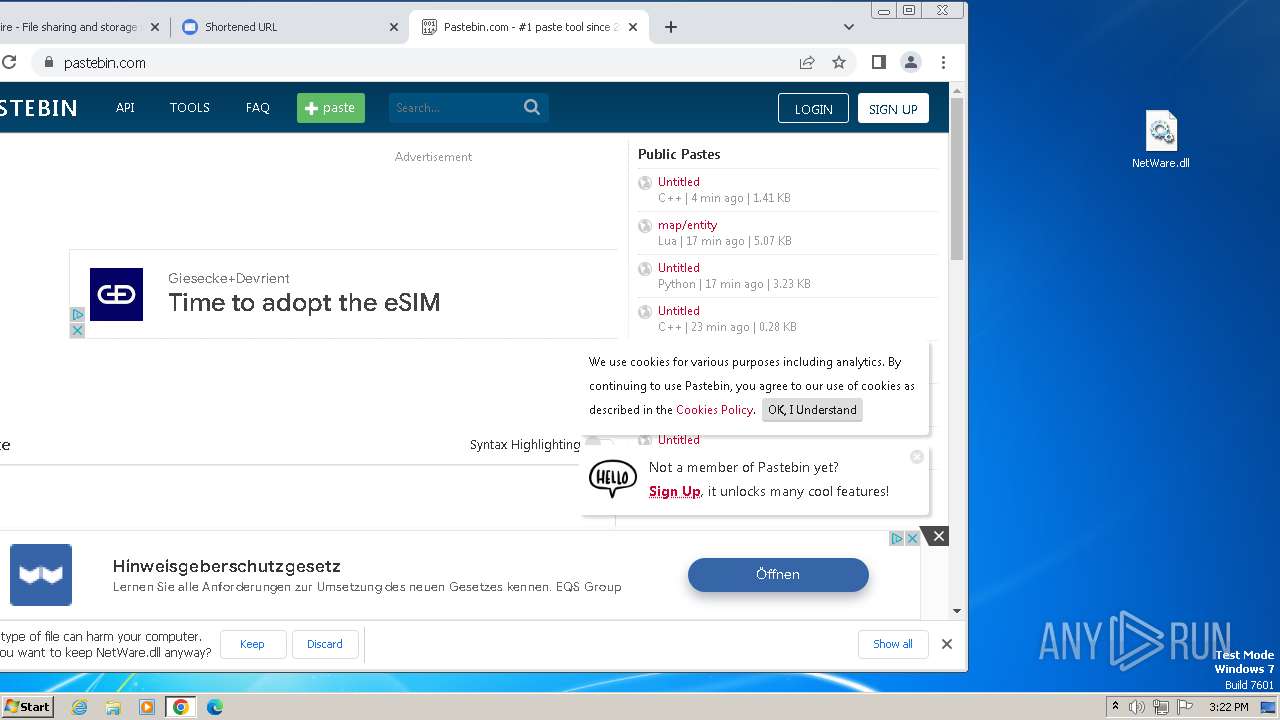The height and width of the screenshot is (720, 1280).
Task: Close the Shortened URL tab
Action: 394,27
